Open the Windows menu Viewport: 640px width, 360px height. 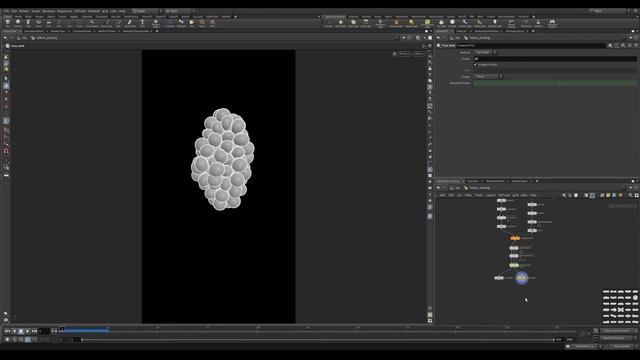tap(48, 11)
